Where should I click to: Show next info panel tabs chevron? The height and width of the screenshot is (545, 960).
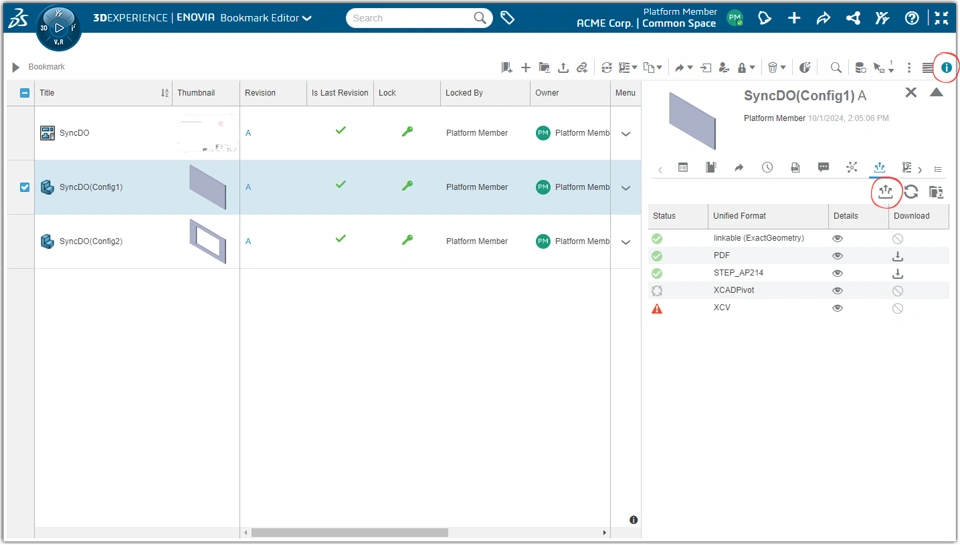click(x=920, y=170)
